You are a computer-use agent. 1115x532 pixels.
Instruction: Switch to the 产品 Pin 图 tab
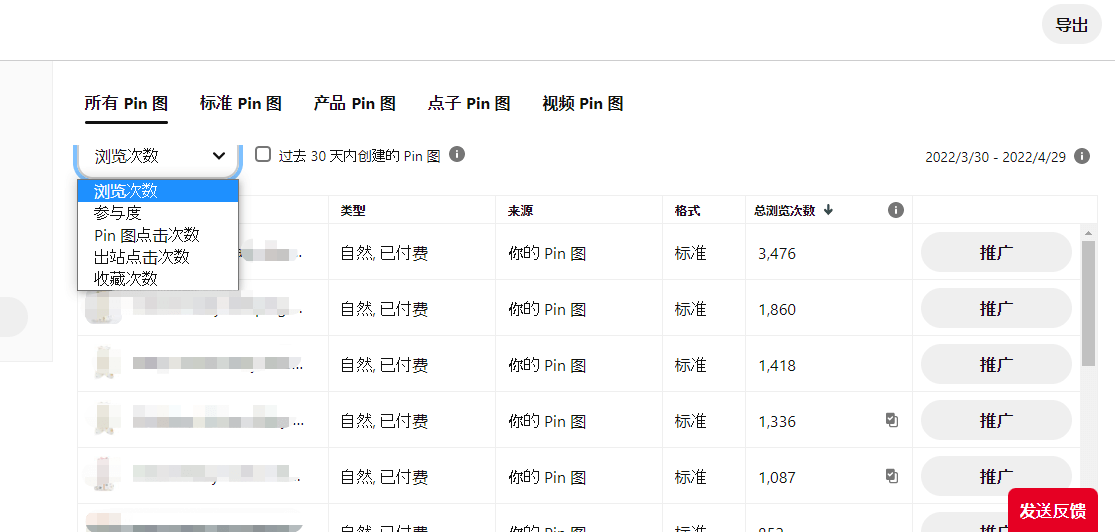(355, 104)
